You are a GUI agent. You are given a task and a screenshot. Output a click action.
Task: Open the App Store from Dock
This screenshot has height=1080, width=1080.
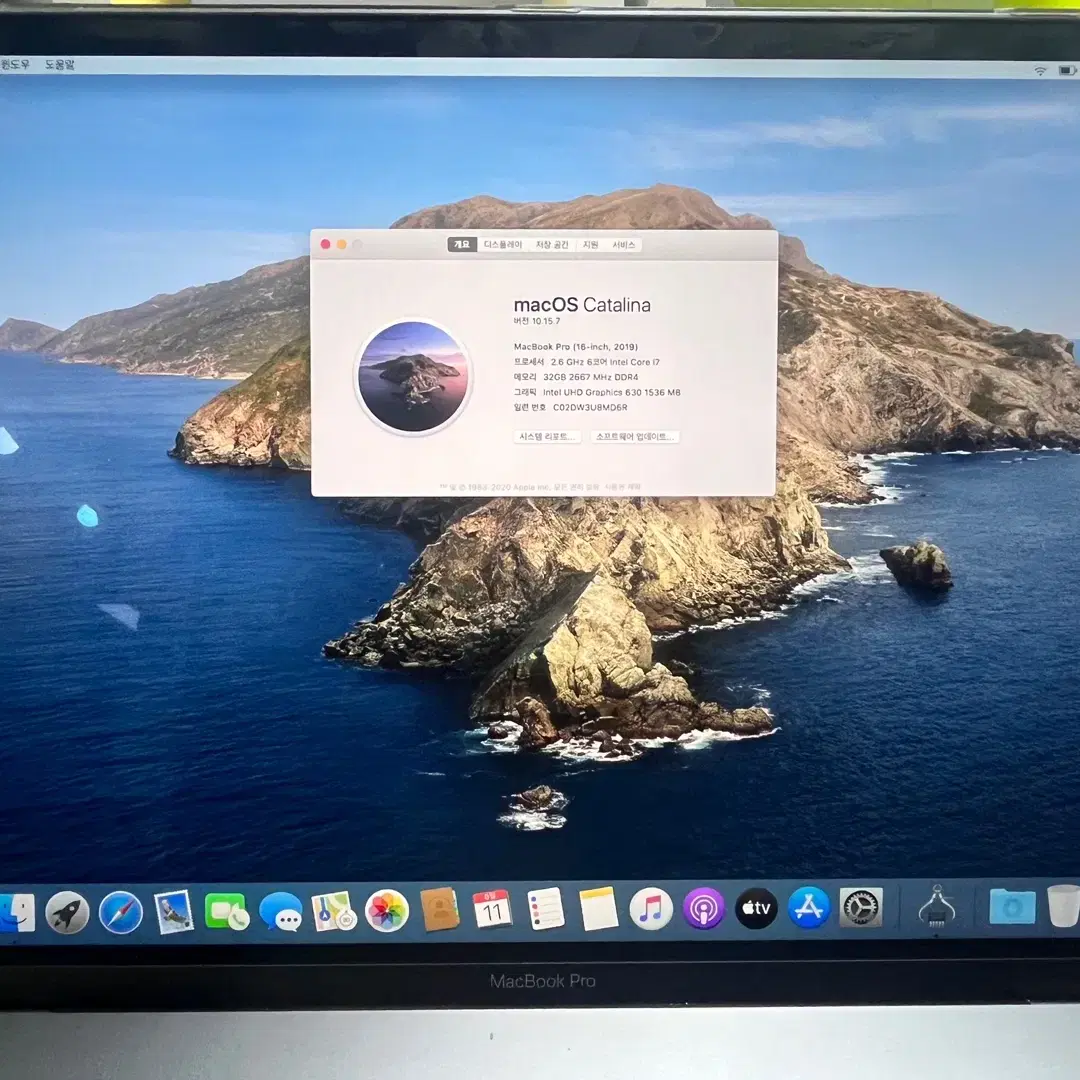809,907
